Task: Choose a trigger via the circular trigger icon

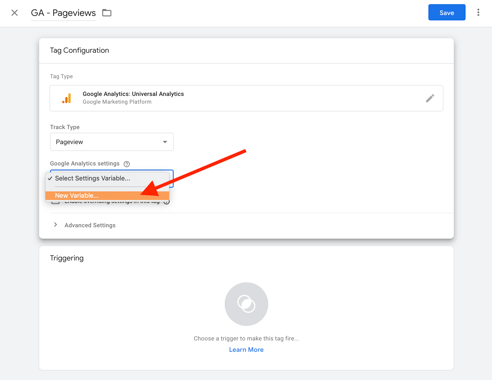Action: [246, 304]
